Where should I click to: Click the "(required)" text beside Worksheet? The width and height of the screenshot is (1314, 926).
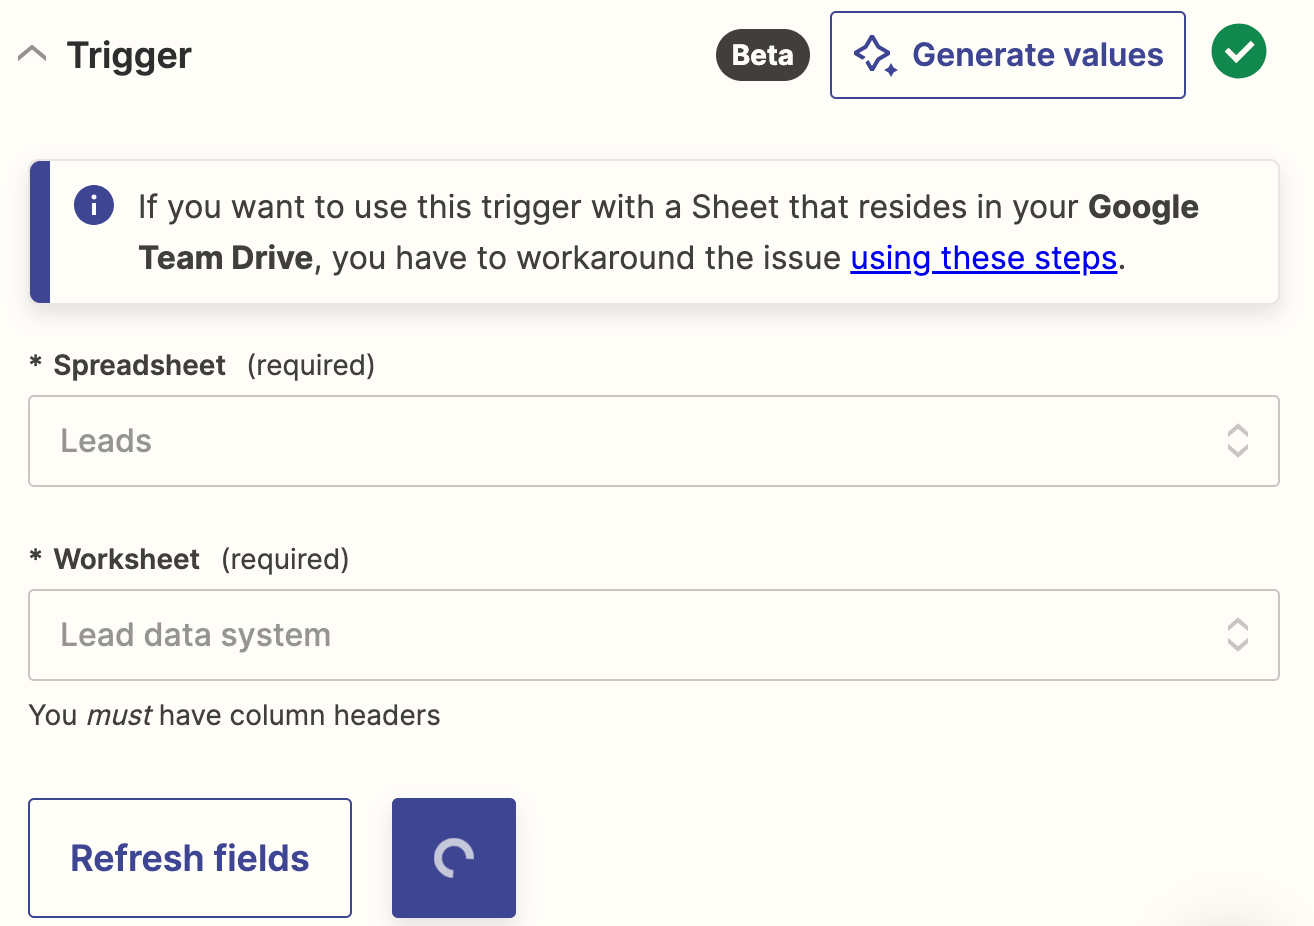click(285, 560)
